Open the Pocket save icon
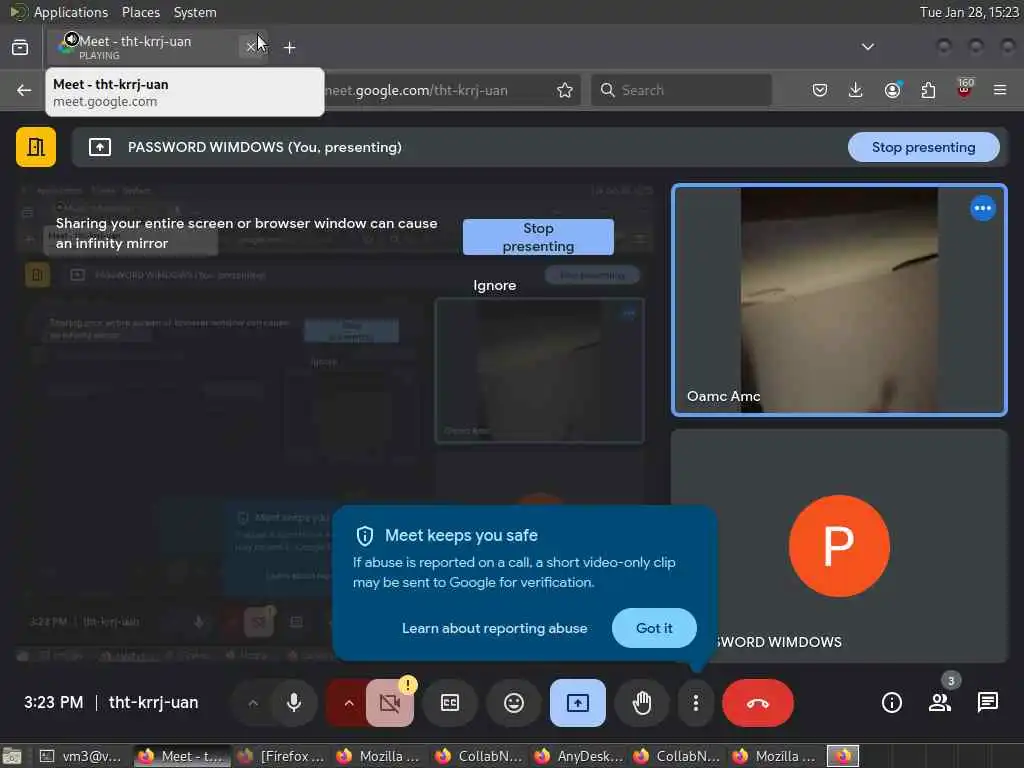 point(820,90)
